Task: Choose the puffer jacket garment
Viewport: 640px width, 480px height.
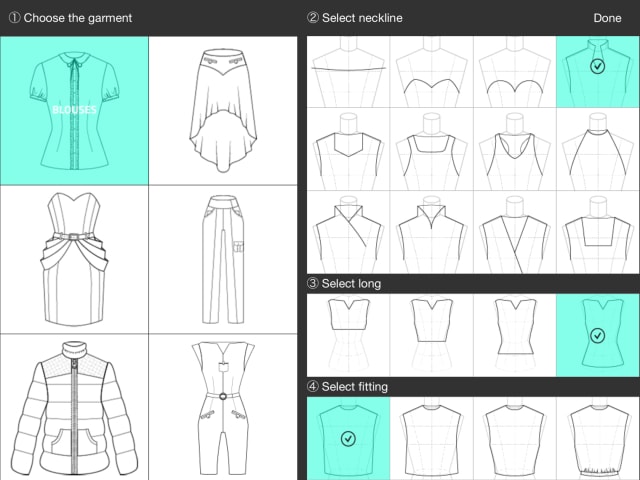Action: [x=74, y=407]
